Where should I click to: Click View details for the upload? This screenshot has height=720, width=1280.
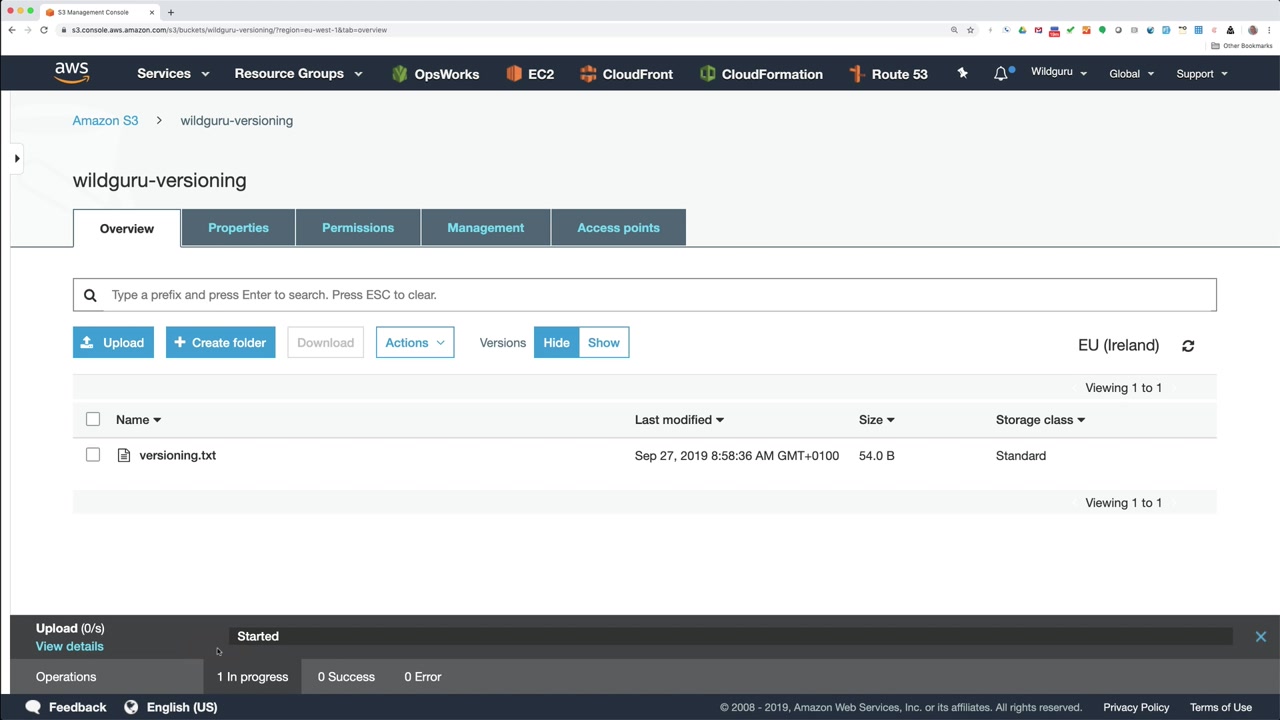point(70,646)
